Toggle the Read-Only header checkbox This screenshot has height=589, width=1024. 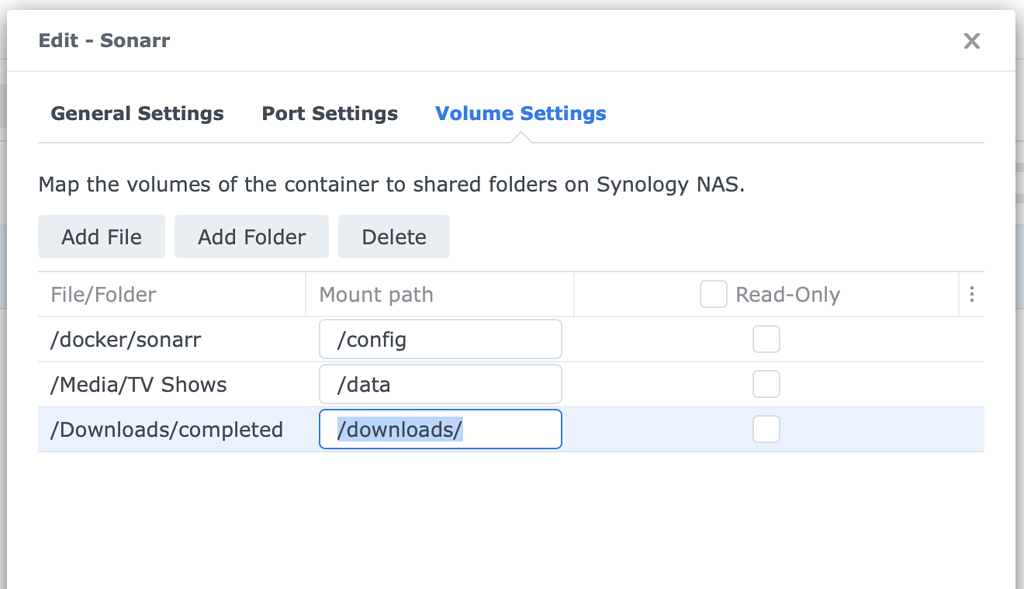pos(713,295)
